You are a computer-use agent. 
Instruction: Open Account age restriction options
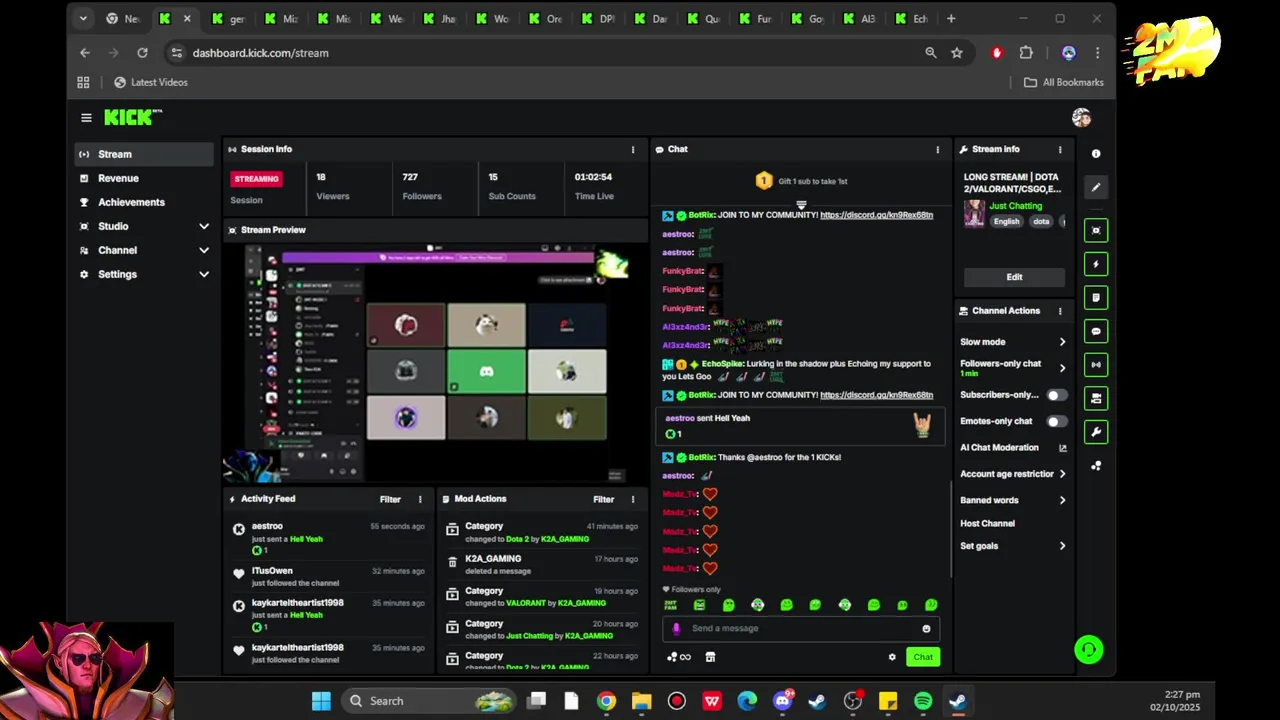tap(1012, 474)
